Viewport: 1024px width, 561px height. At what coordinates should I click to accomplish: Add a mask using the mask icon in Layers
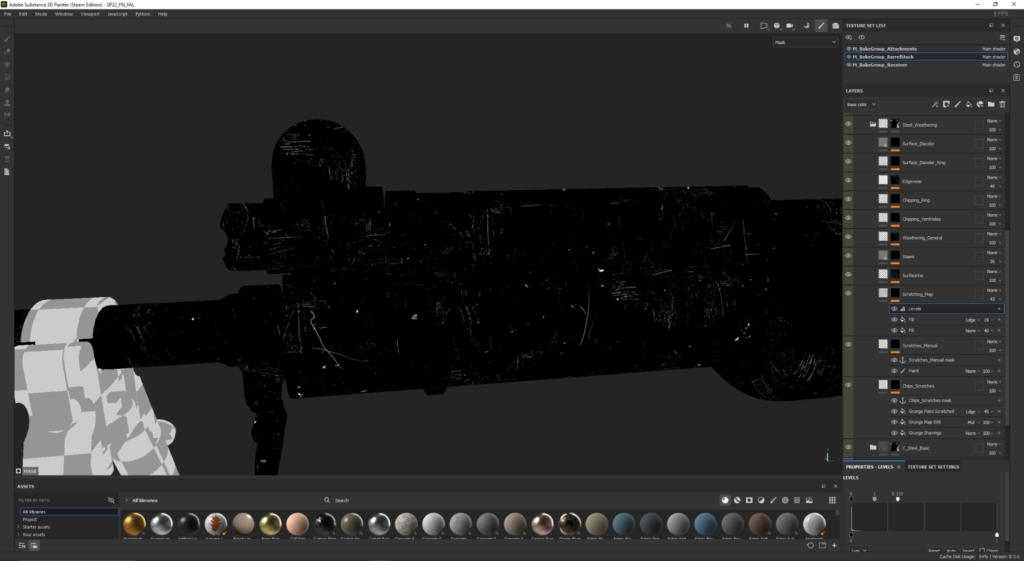(x=946, y=104)
